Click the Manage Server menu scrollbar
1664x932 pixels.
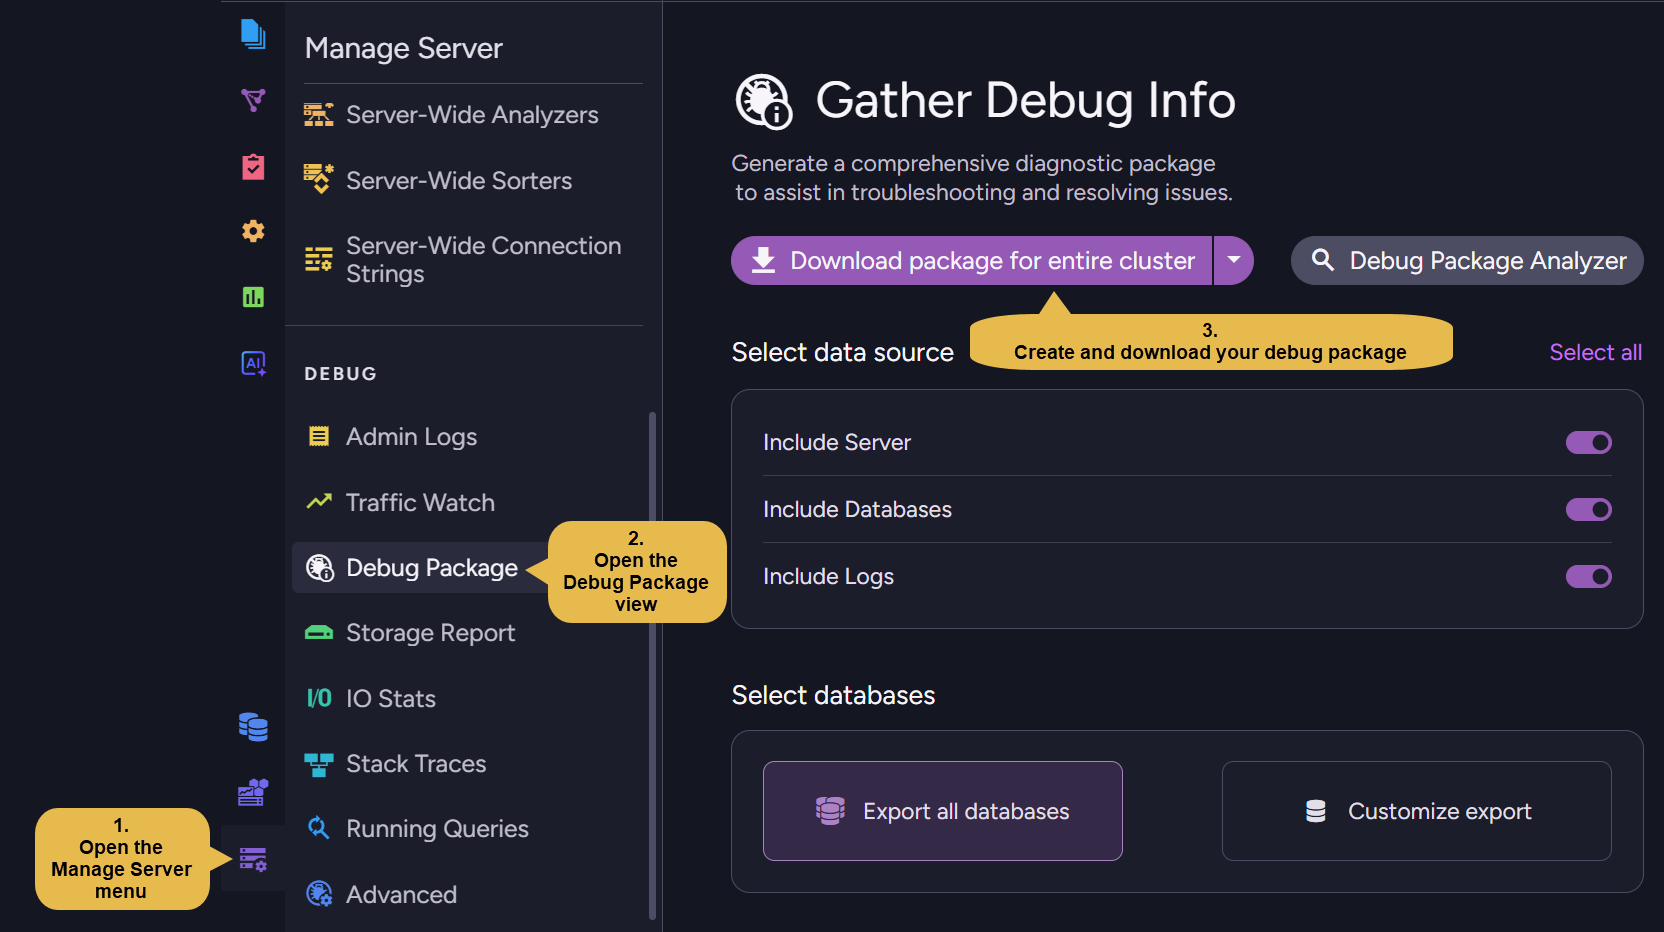pyautogui.click(x=652, y=665)
